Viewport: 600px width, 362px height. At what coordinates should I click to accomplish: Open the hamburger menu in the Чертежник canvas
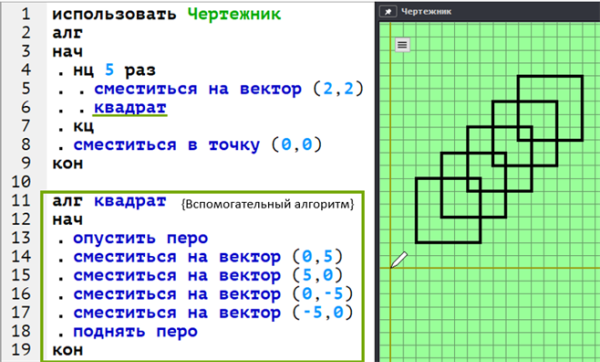click(x=402, y=45)
